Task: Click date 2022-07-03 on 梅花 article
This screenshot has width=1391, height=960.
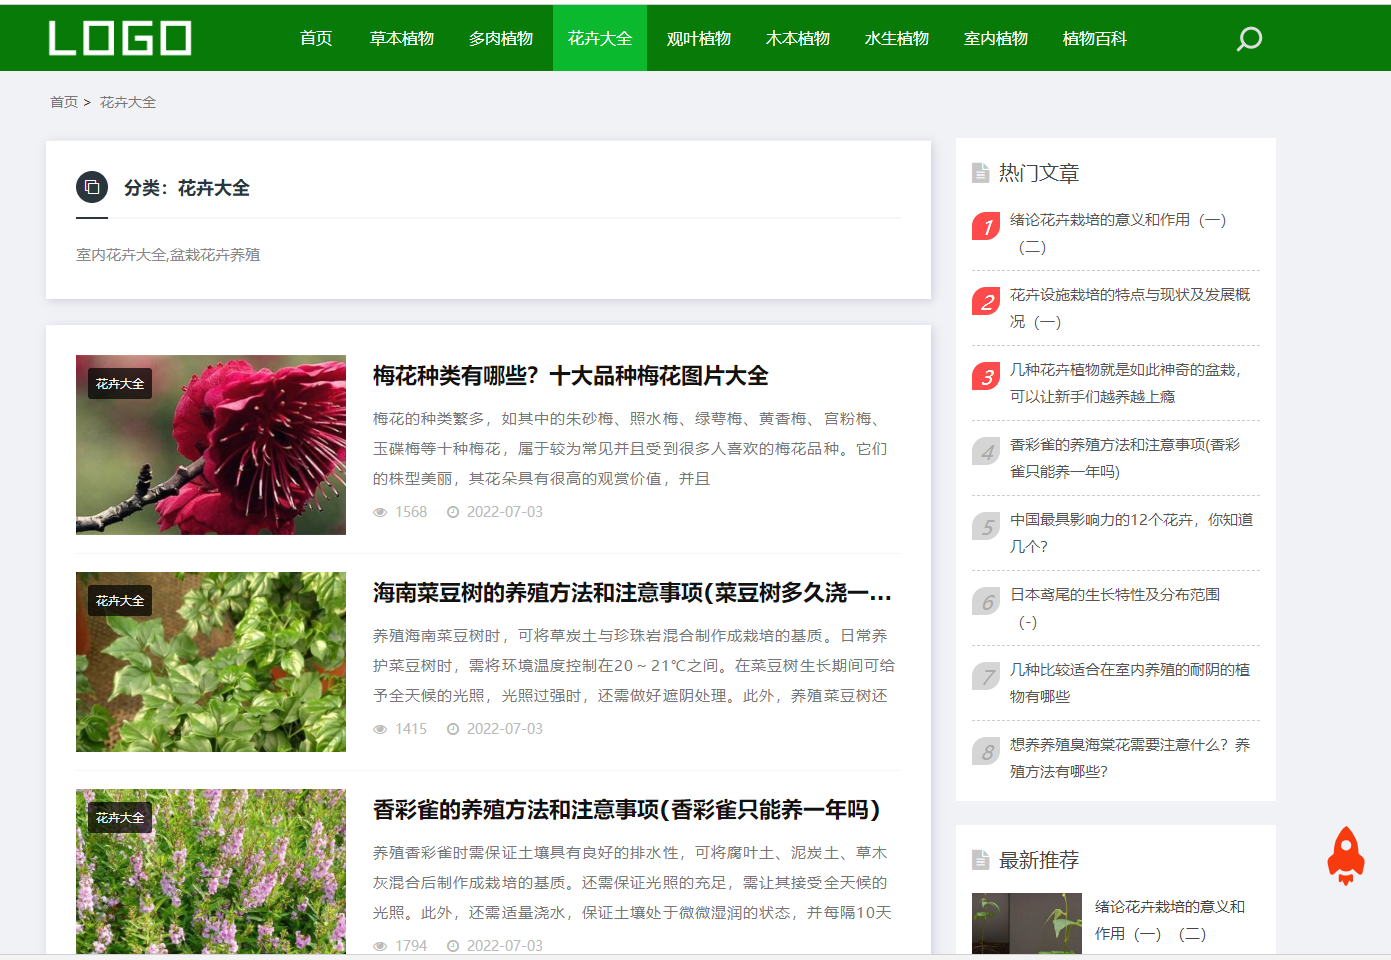Action: 505,512
